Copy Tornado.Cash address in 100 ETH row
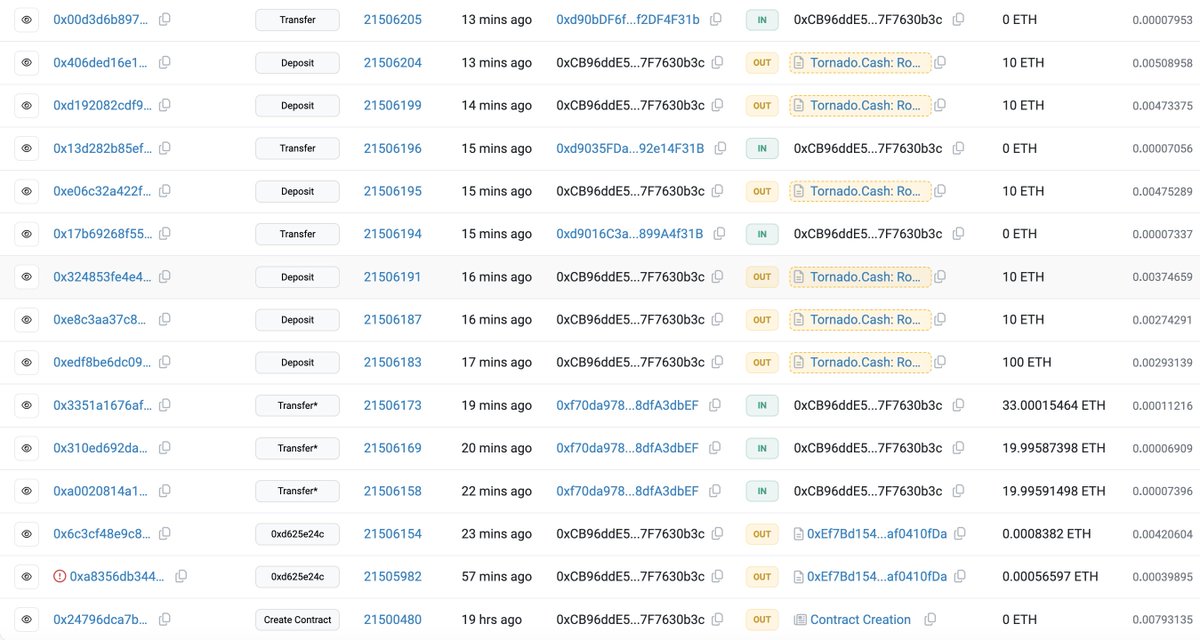This screenshot has height=640, width=1200. [x=940, y=362]
